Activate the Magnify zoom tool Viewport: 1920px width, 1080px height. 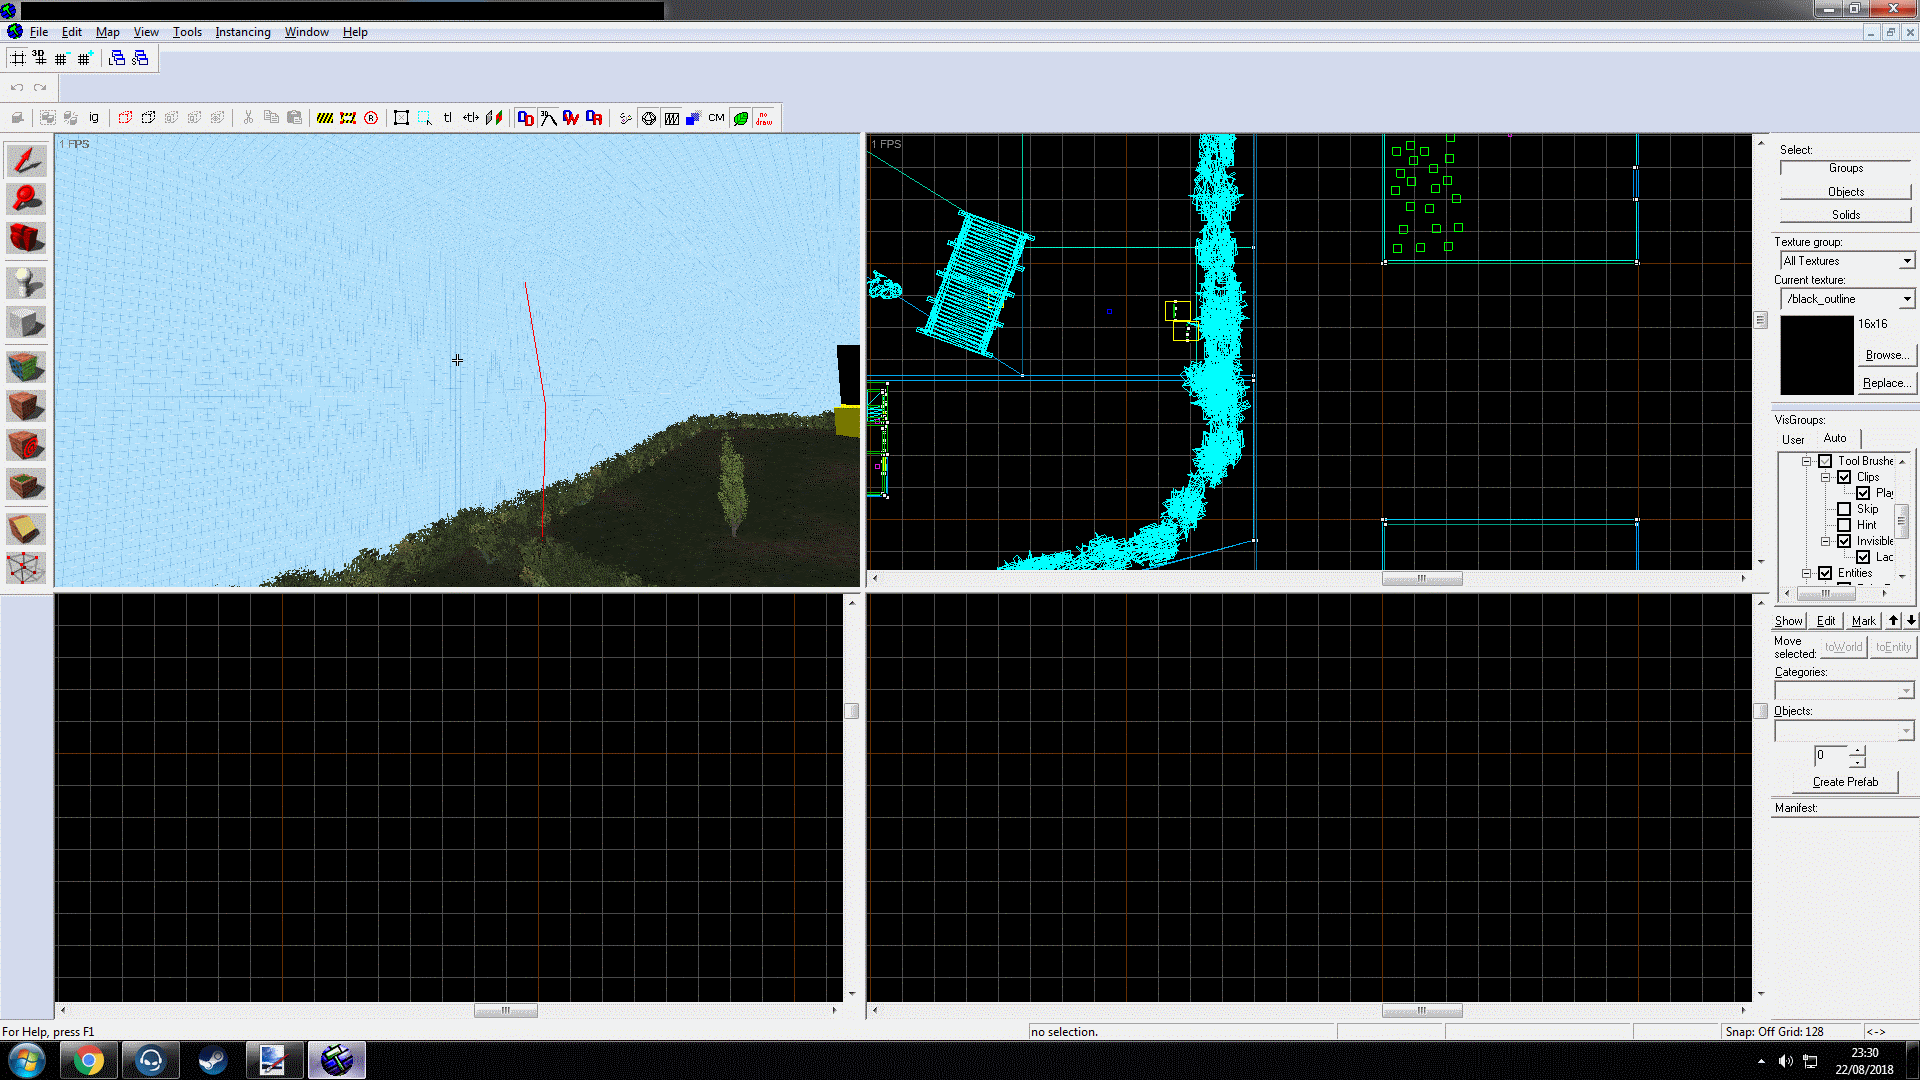pyautogui.click(x=26, y=199)
